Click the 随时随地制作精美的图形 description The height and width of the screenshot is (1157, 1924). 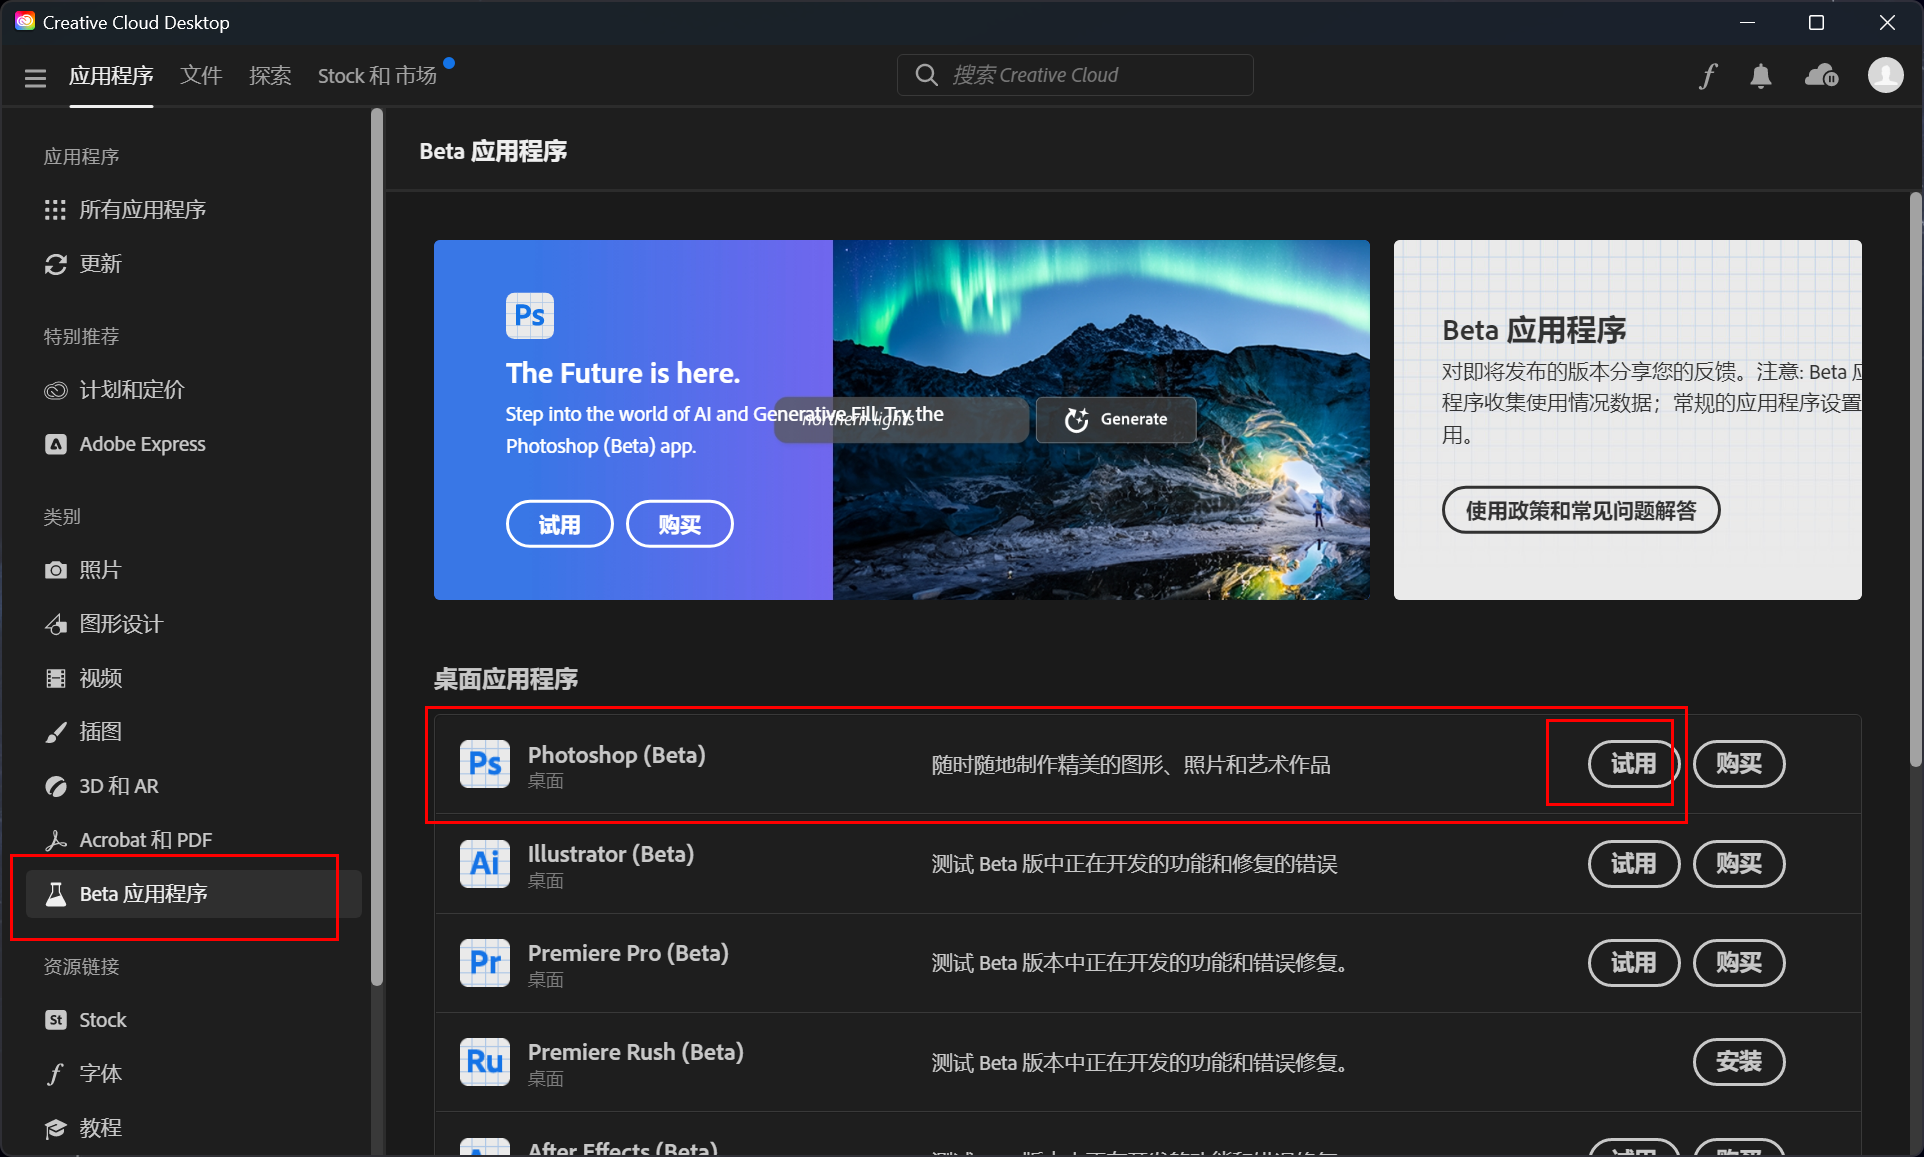pyautogui.click(x=1131, y=765)
